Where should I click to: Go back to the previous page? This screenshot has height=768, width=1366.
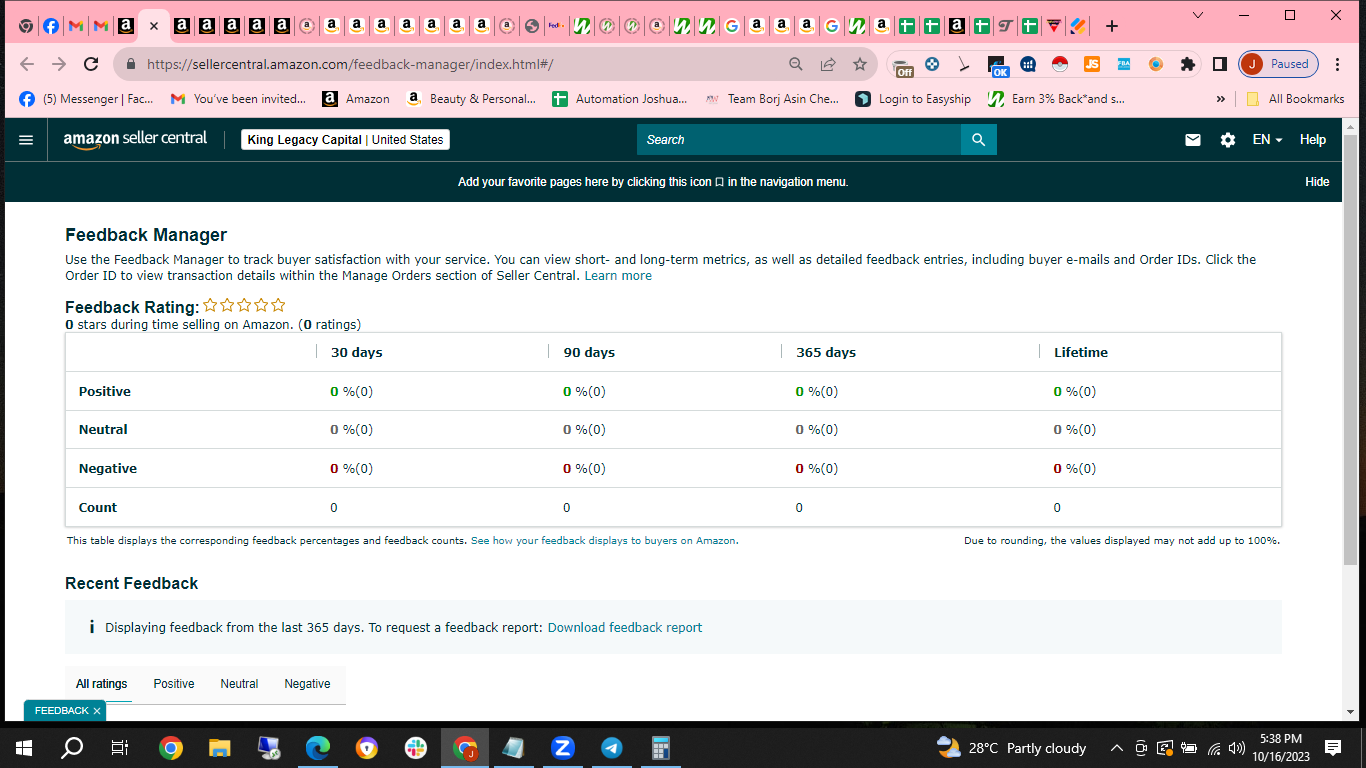coord(27,64)
